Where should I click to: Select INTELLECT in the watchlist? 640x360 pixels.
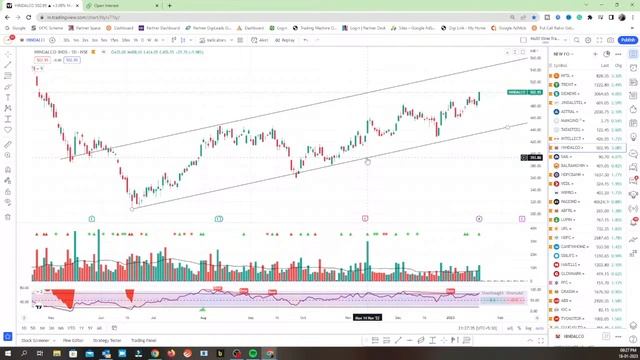point(587,138)
